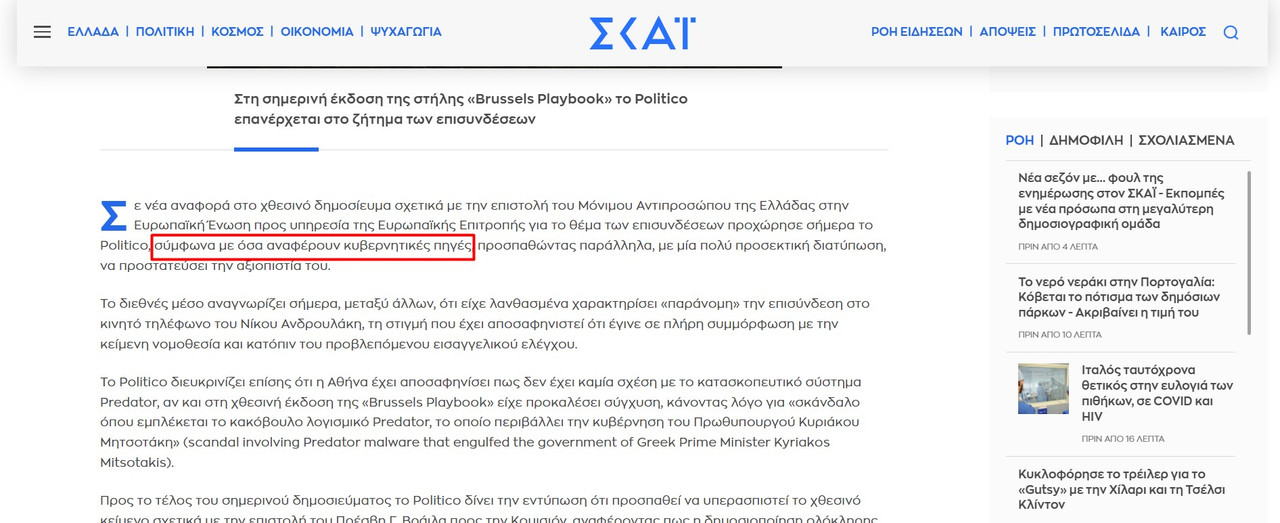Screen dimensions: 1280x523
Task: Click the 'ΠΡΙΝ ΑΠΟ 16 ΛΕΠΤΑ' timestamp
Action: pos(1124,439)
